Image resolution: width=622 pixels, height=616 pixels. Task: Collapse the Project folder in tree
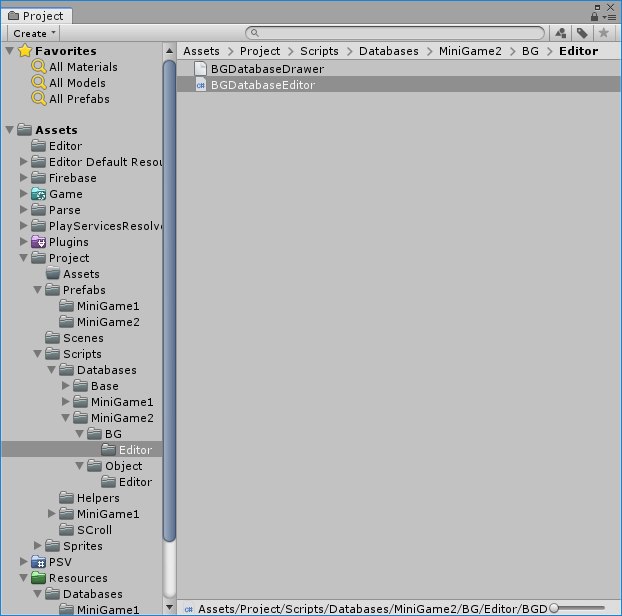24,257
